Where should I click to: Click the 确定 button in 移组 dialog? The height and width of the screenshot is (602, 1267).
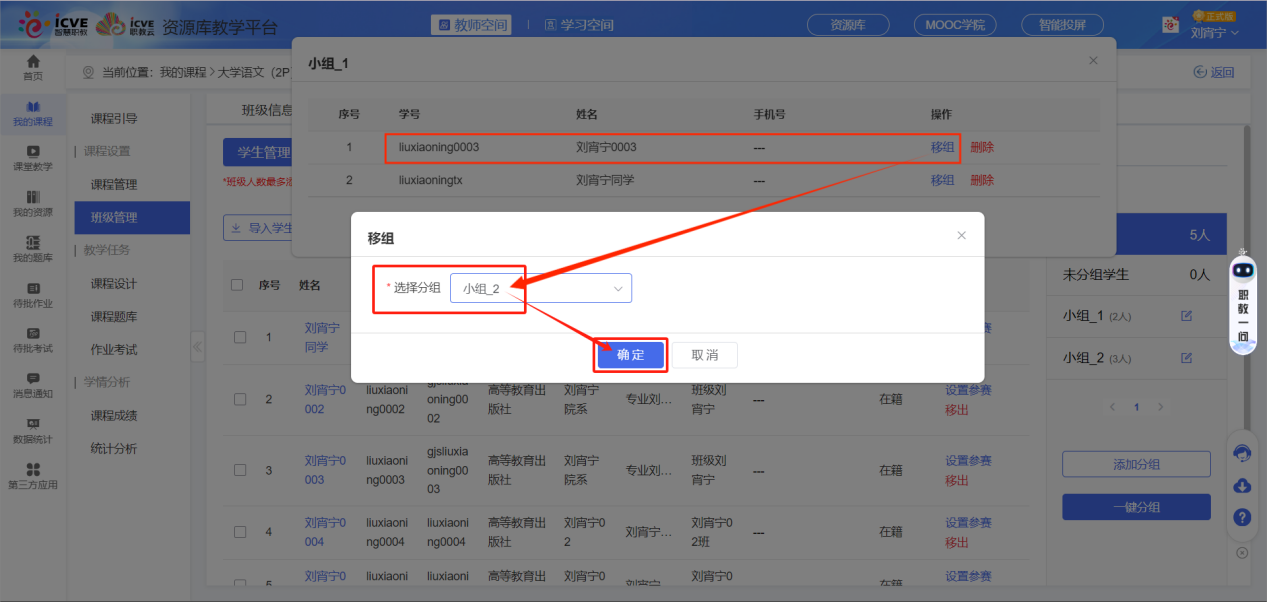[x=631, y=355]
